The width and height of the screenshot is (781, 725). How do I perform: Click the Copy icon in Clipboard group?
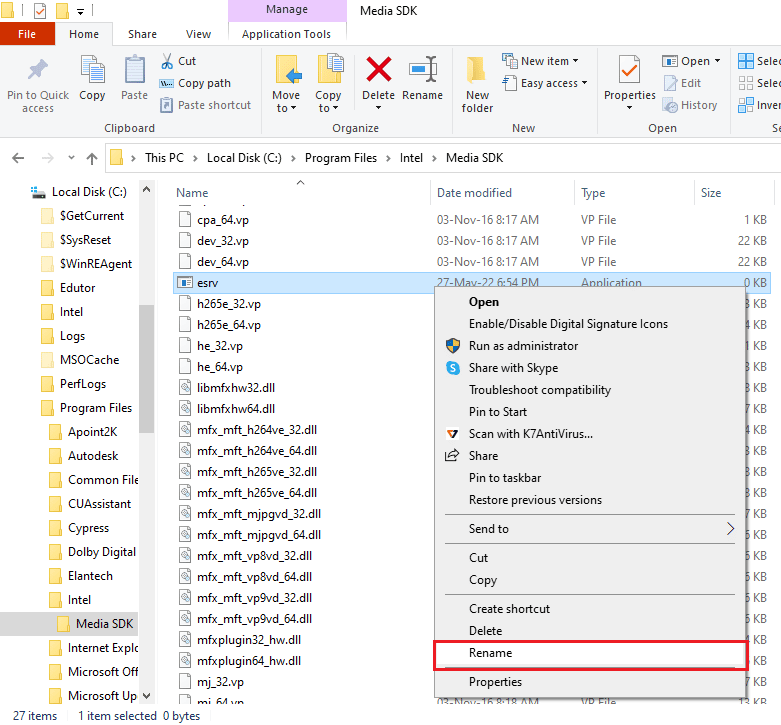click(92, 70)
